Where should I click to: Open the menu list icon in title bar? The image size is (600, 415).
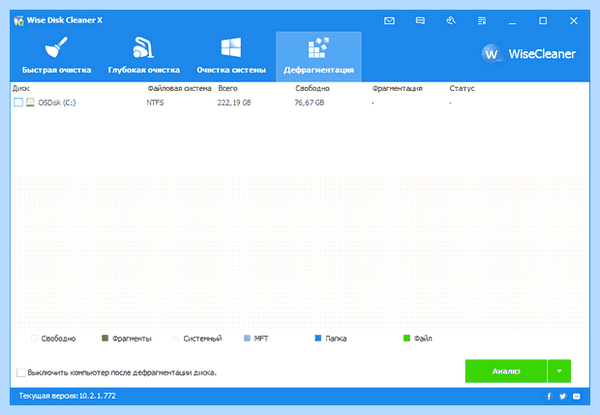click(482, 21)
